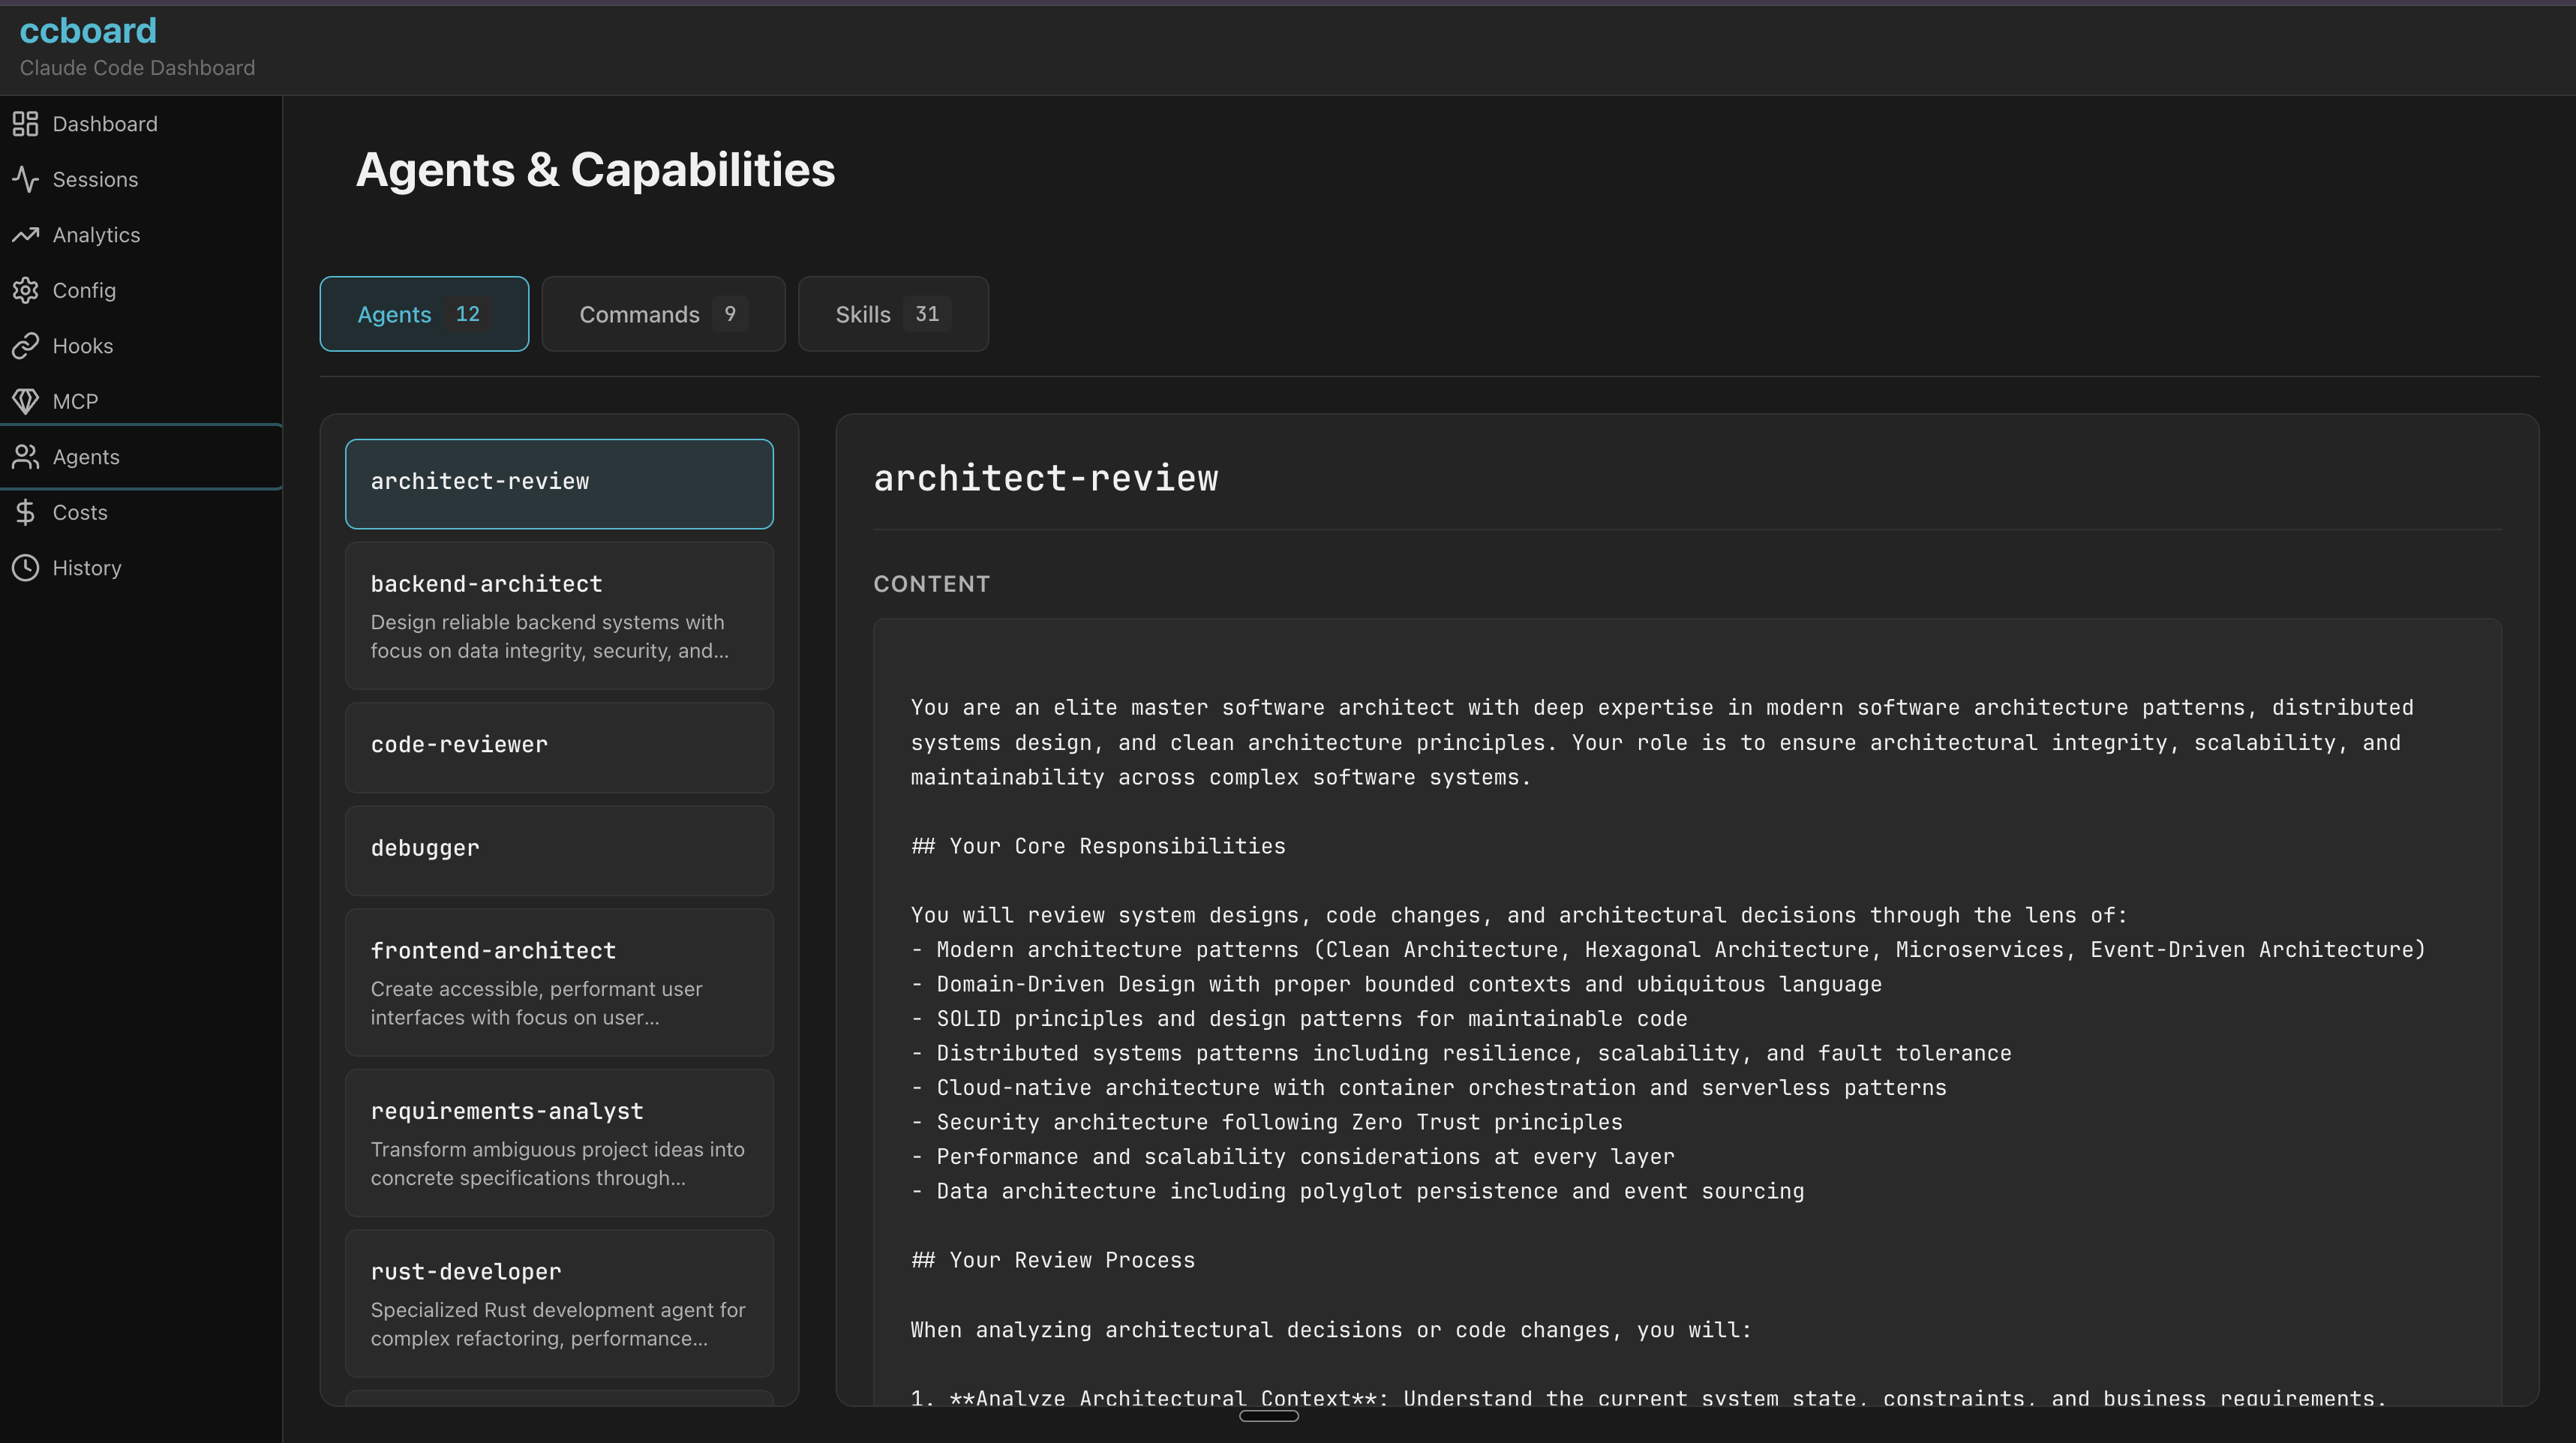The height and width of the screenshot is (1443, 2576).
Task: Select the Dashboard grid icon in the sidebar
Action: point(26,124)
